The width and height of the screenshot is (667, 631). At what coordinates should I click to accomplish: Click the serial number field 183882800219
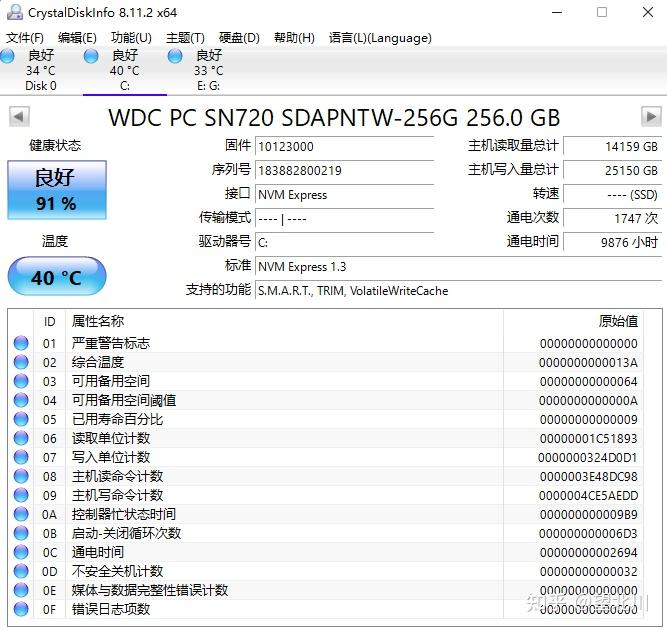click(344, 170)
